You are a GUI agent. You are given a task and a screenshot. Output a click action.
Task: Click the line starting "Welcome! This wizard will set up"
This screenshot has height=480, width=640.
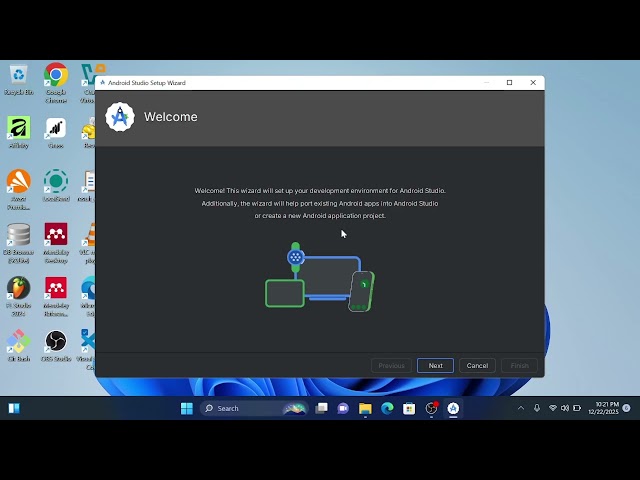click(x=320, y=191)
